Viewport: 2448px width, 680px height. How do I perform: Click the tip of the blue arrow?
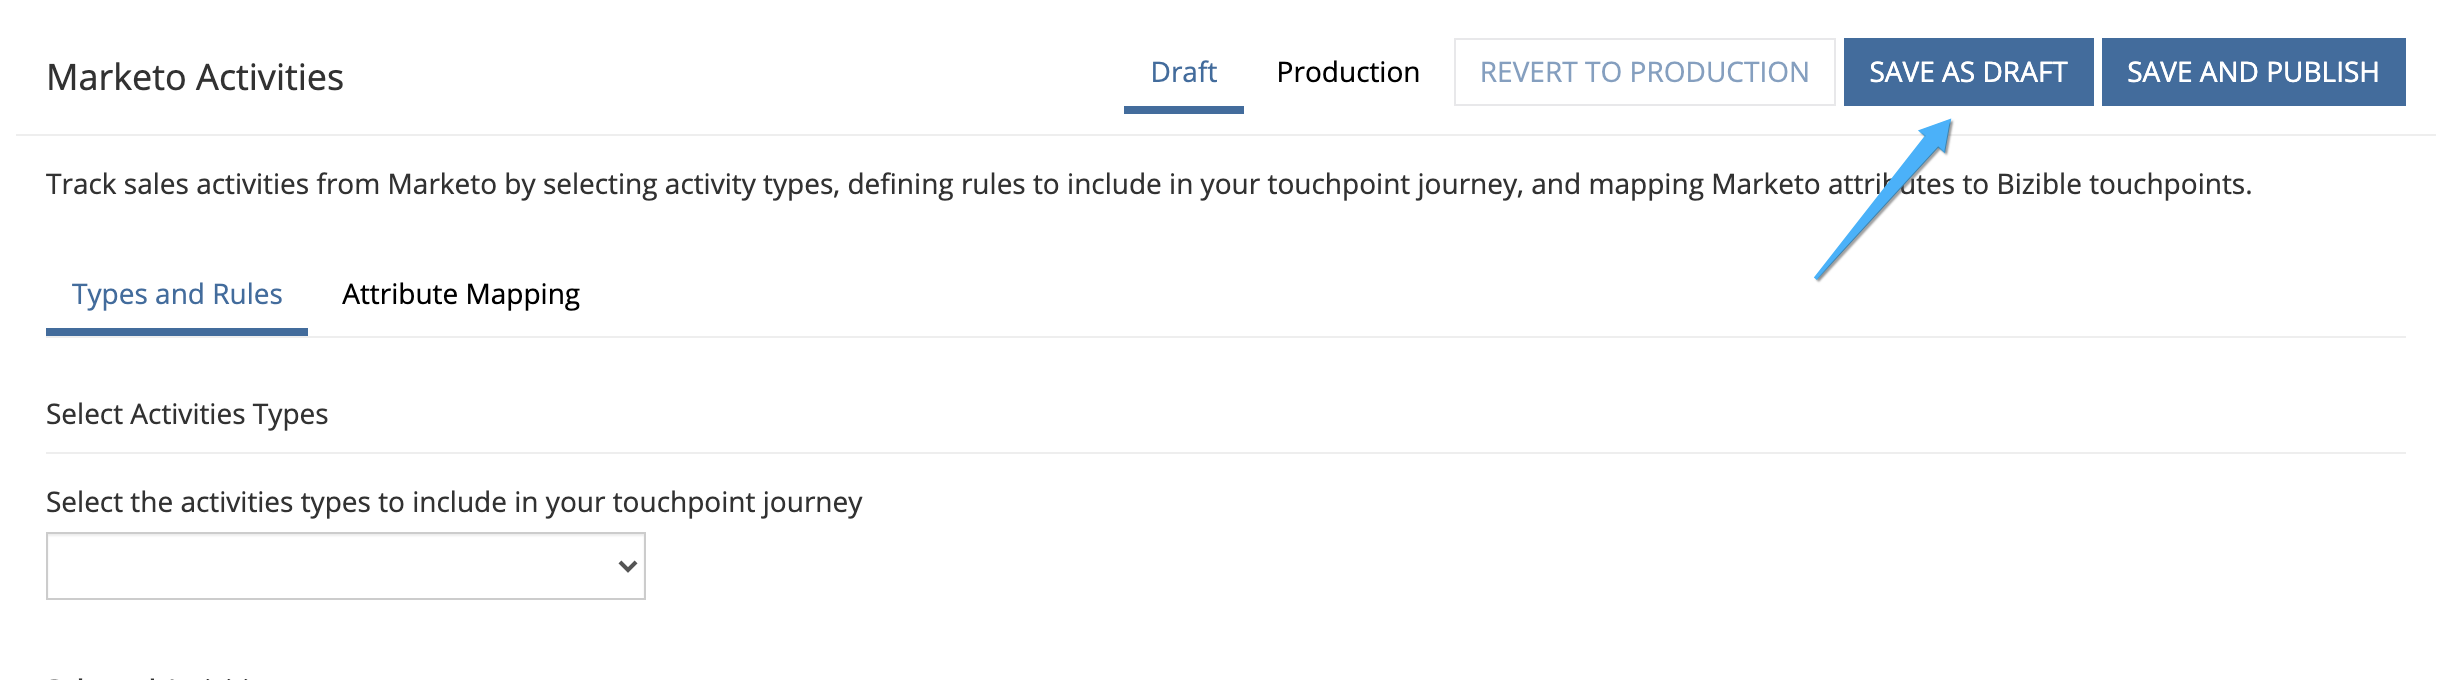1948,123
